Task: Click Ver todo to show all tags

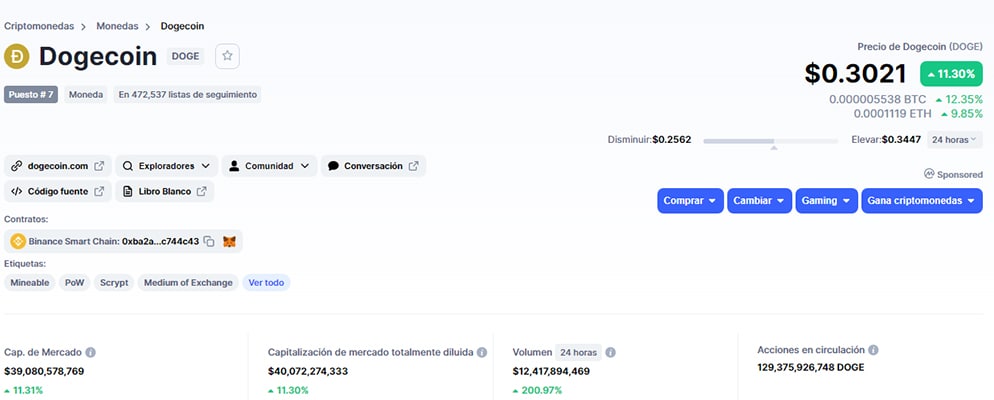Action: (x=266, y=283)
